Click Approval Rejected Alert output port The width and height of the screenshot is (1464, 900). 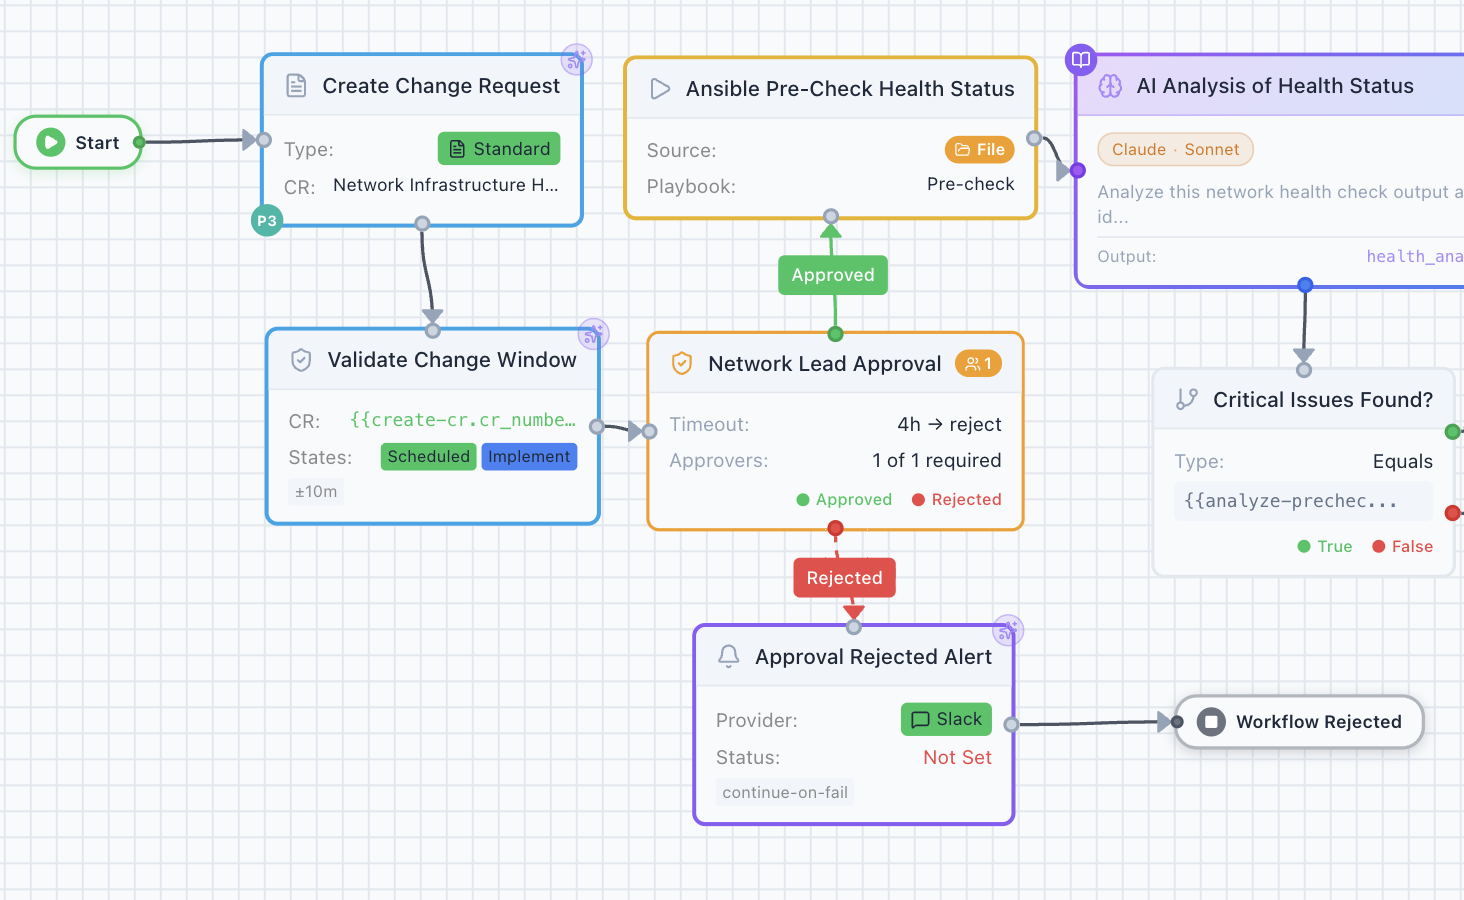tap(1012, 724)
